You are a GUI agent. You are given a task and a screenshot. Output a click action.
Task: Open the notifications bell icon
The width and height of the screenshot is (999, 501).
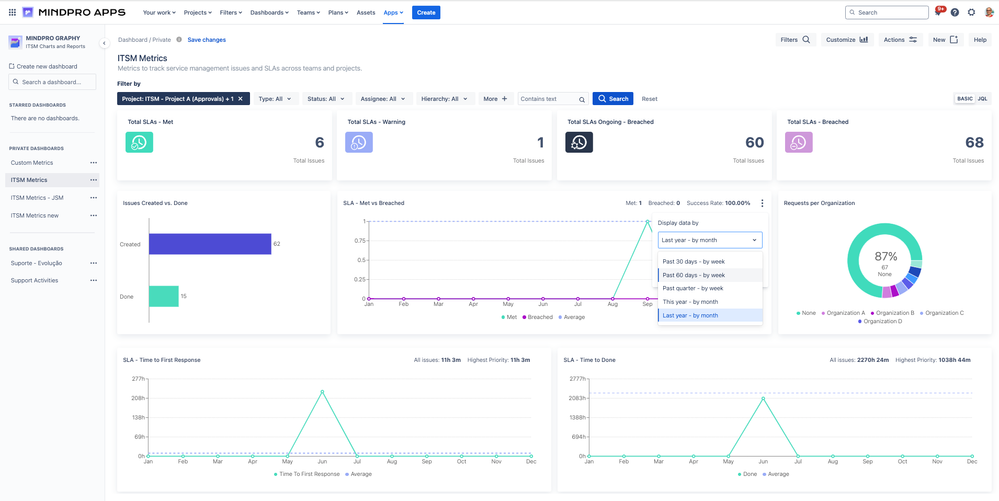coord(938,12)
